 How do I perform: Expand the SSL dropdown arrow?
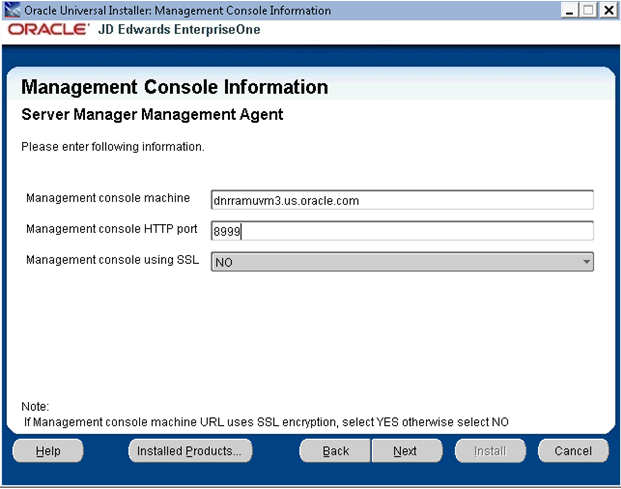tap(586, 262)
